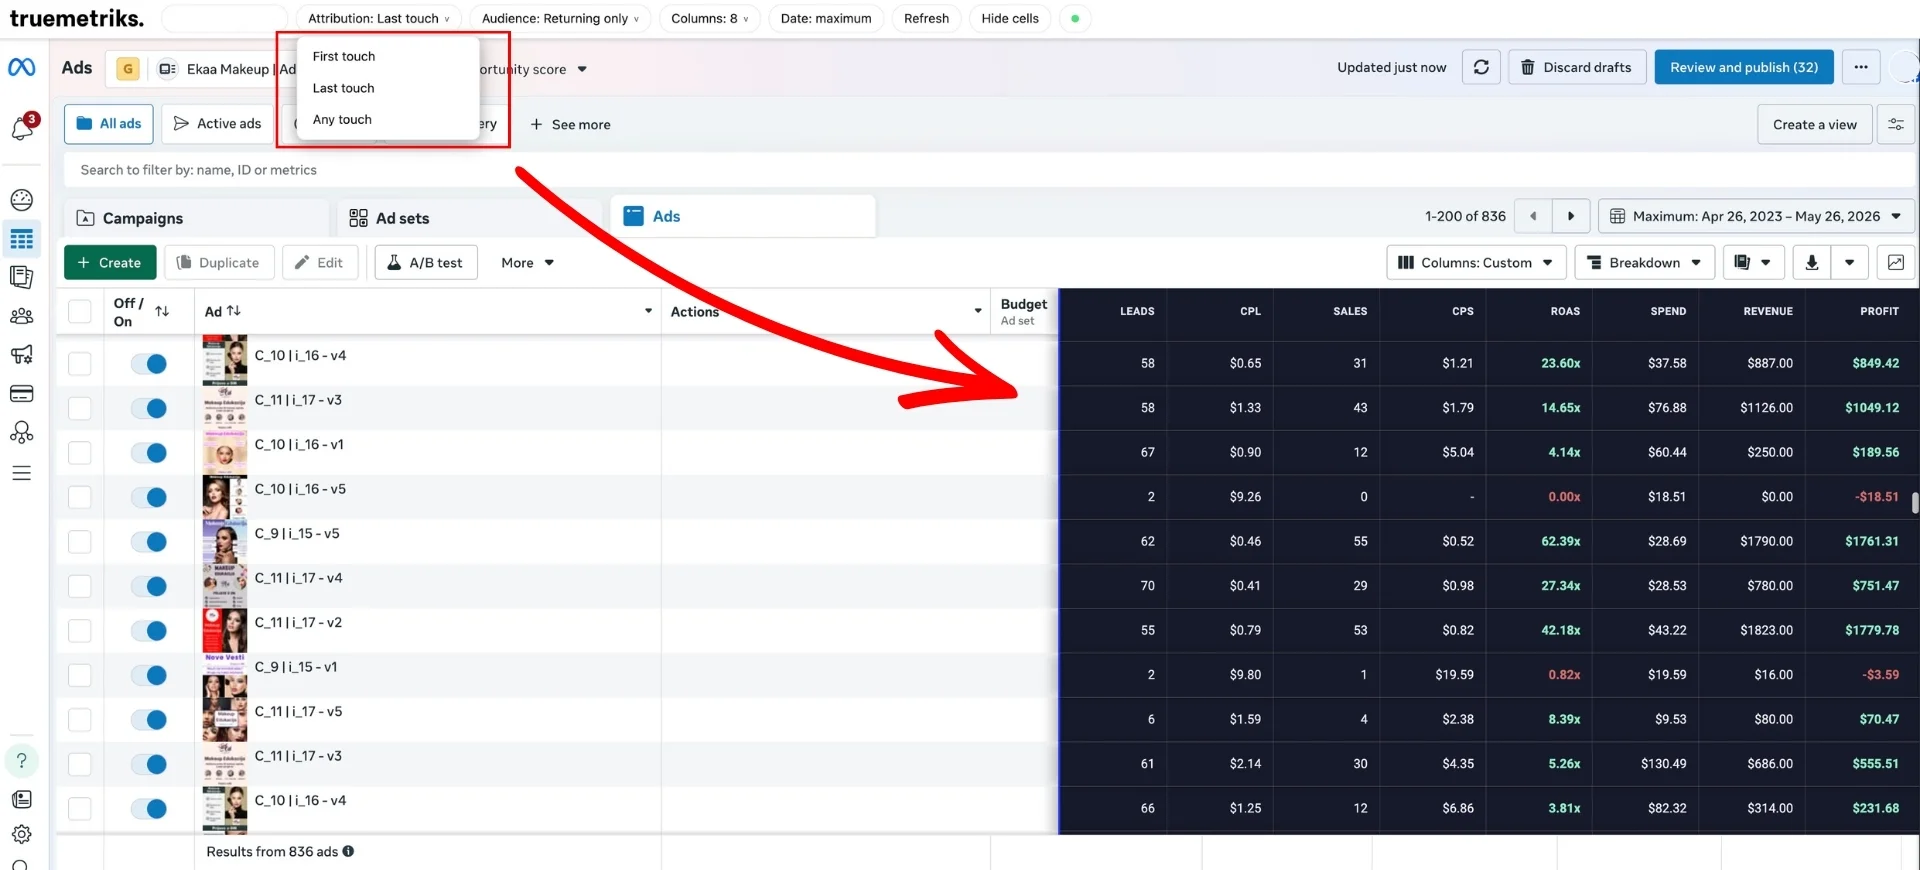
Task: Open the date range Maximum dropdown
Action: [1757, 216]
